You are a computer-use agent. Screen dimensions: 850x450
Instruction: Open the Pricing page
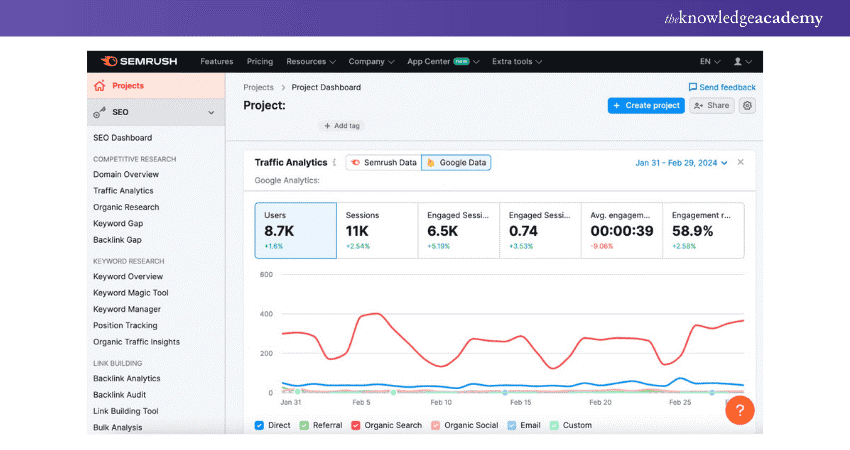(x=260, y=61)
